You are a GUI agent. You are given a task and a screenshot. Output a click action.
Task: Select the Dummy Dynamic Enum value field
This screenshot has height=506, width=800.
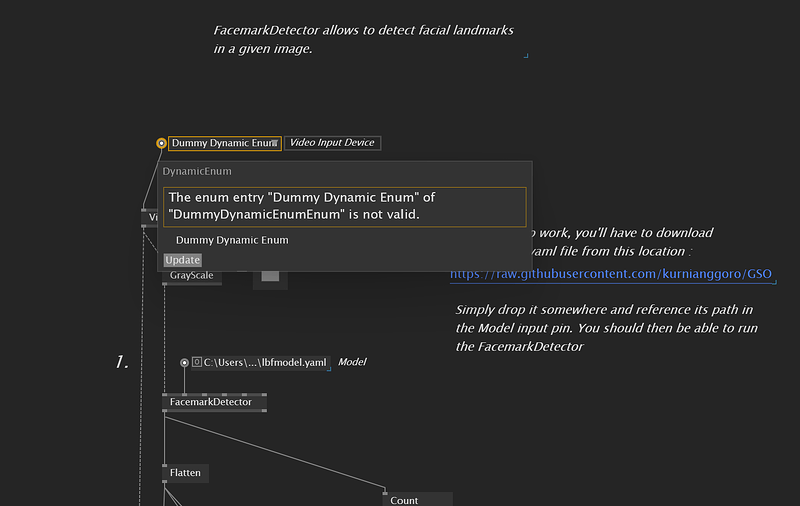(220, 143)
